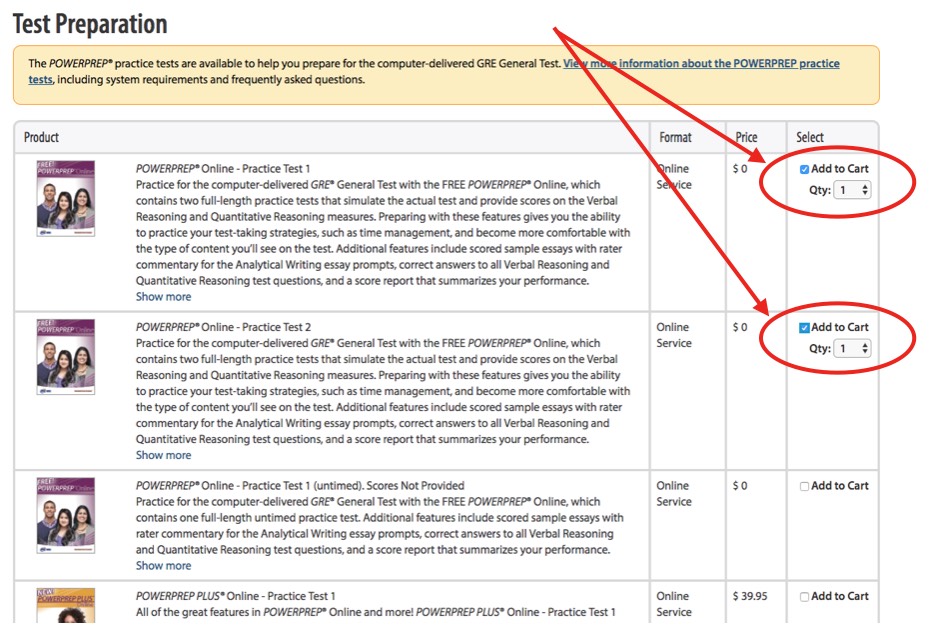Click the Format column header

pyautogui.click(x=675, y=138)
